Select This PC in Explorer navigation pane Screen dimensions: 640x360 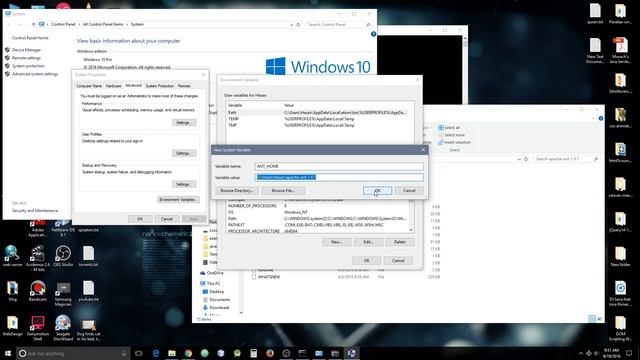(210, 283)
